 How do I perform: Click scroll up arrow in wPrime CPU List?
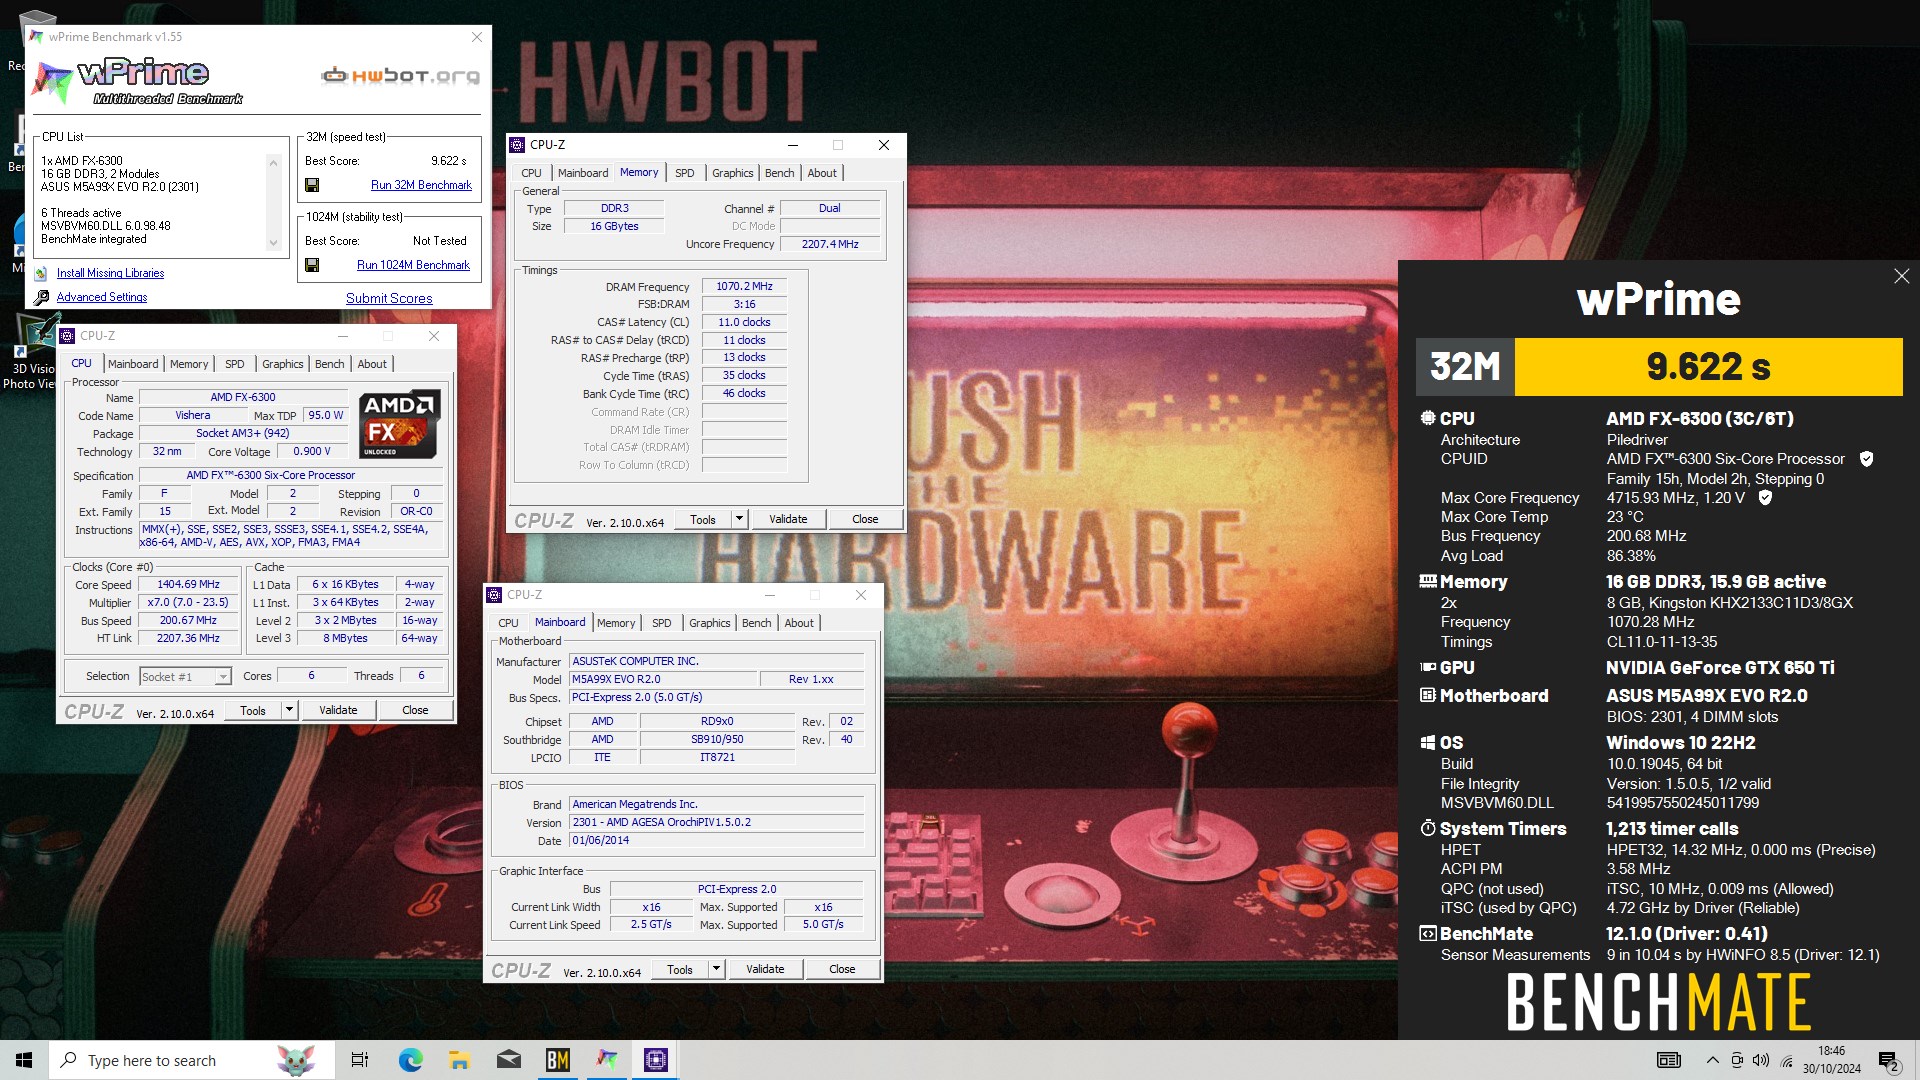point(273,163)
